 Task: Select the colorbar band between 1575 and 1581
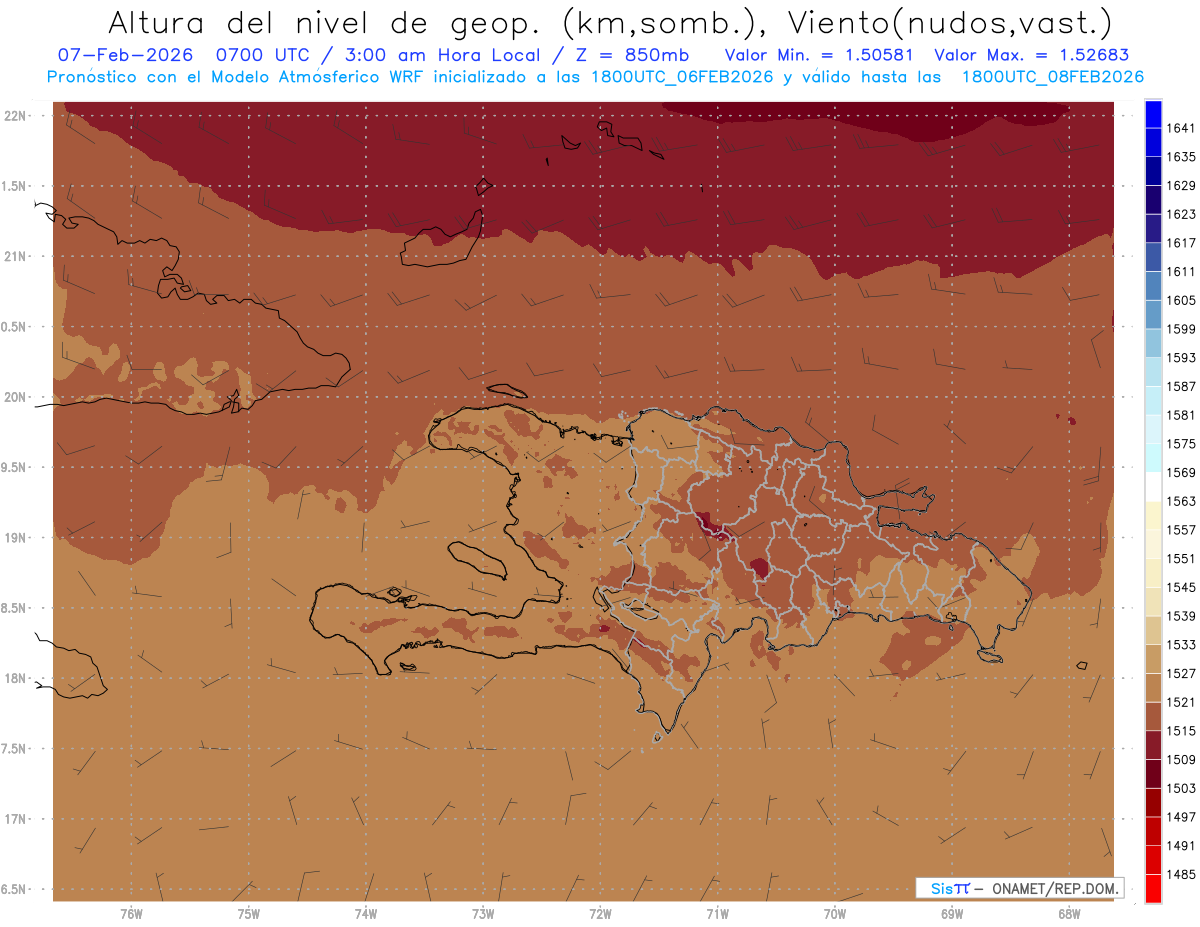(1153, 430)
